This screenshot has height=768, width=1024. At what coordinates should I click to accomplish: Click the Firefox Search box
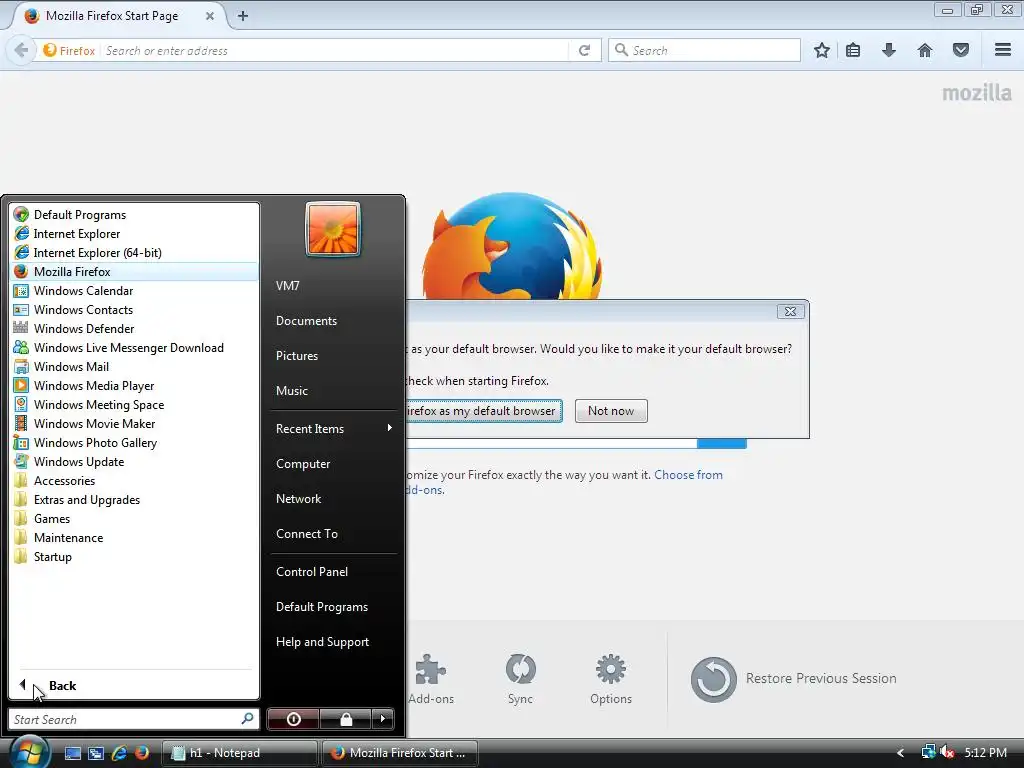[704, 50]
